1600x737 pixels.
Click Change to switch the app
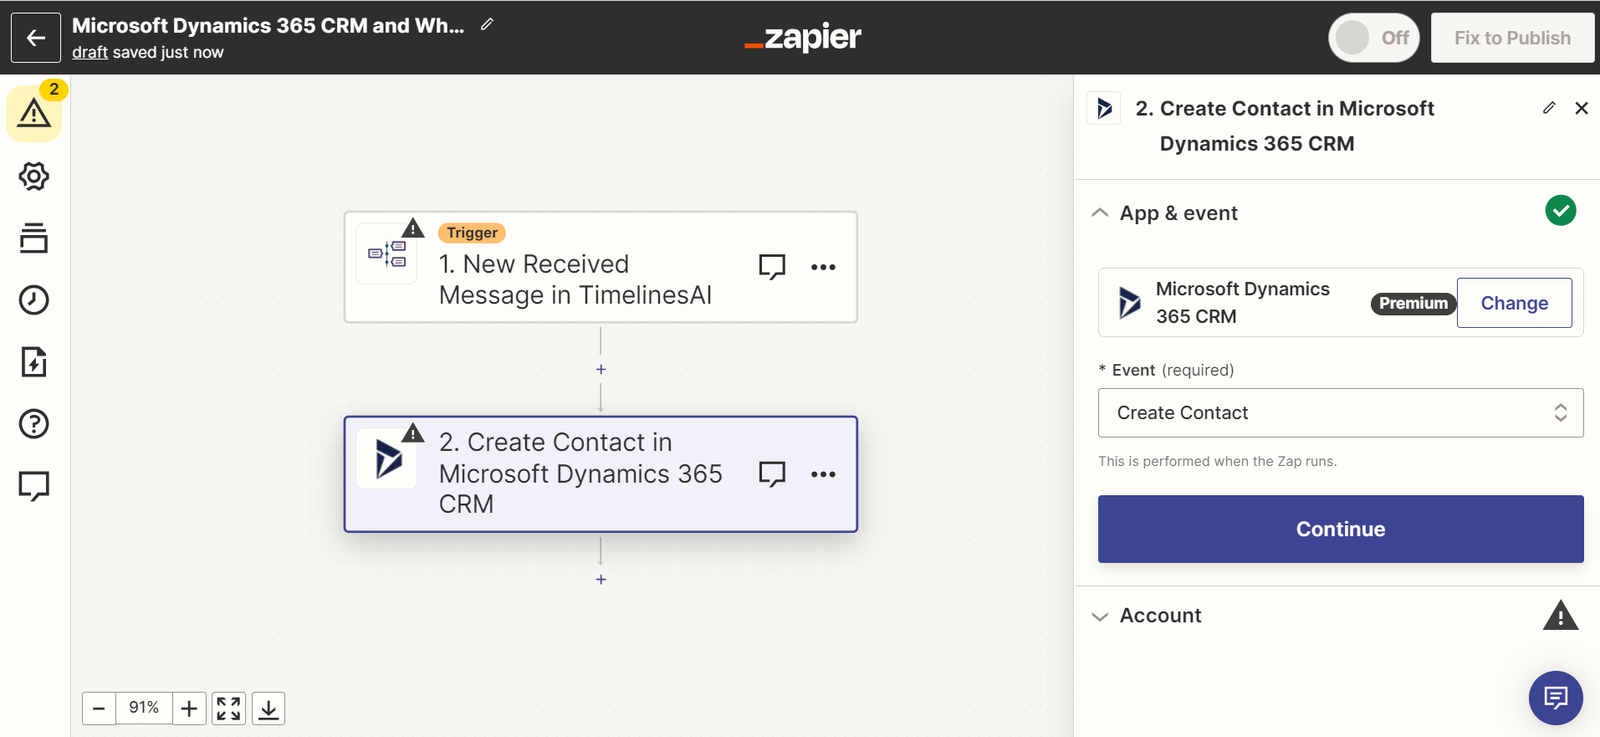point(1513,303)
